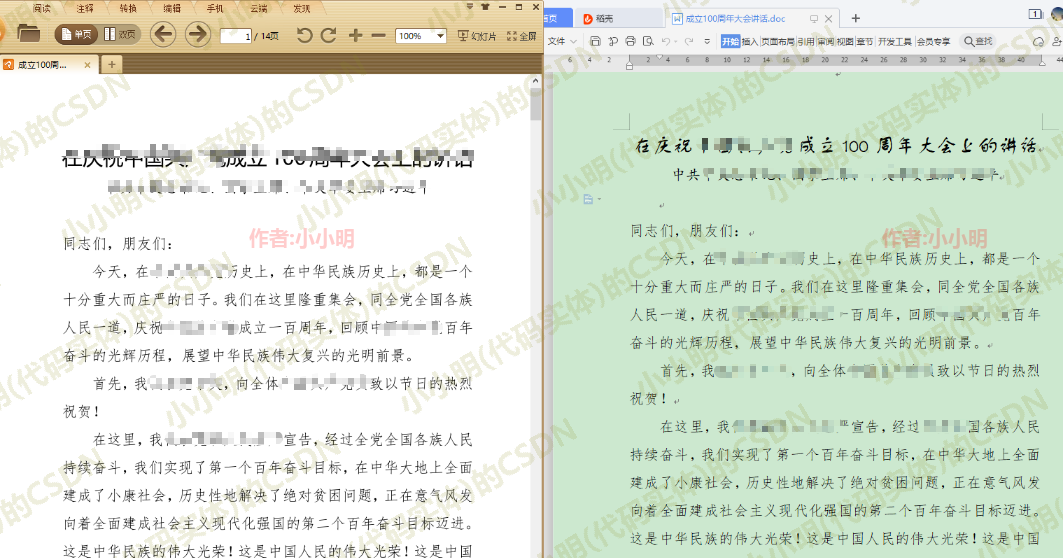Print document with WPS printer icon

coord(630,41)
